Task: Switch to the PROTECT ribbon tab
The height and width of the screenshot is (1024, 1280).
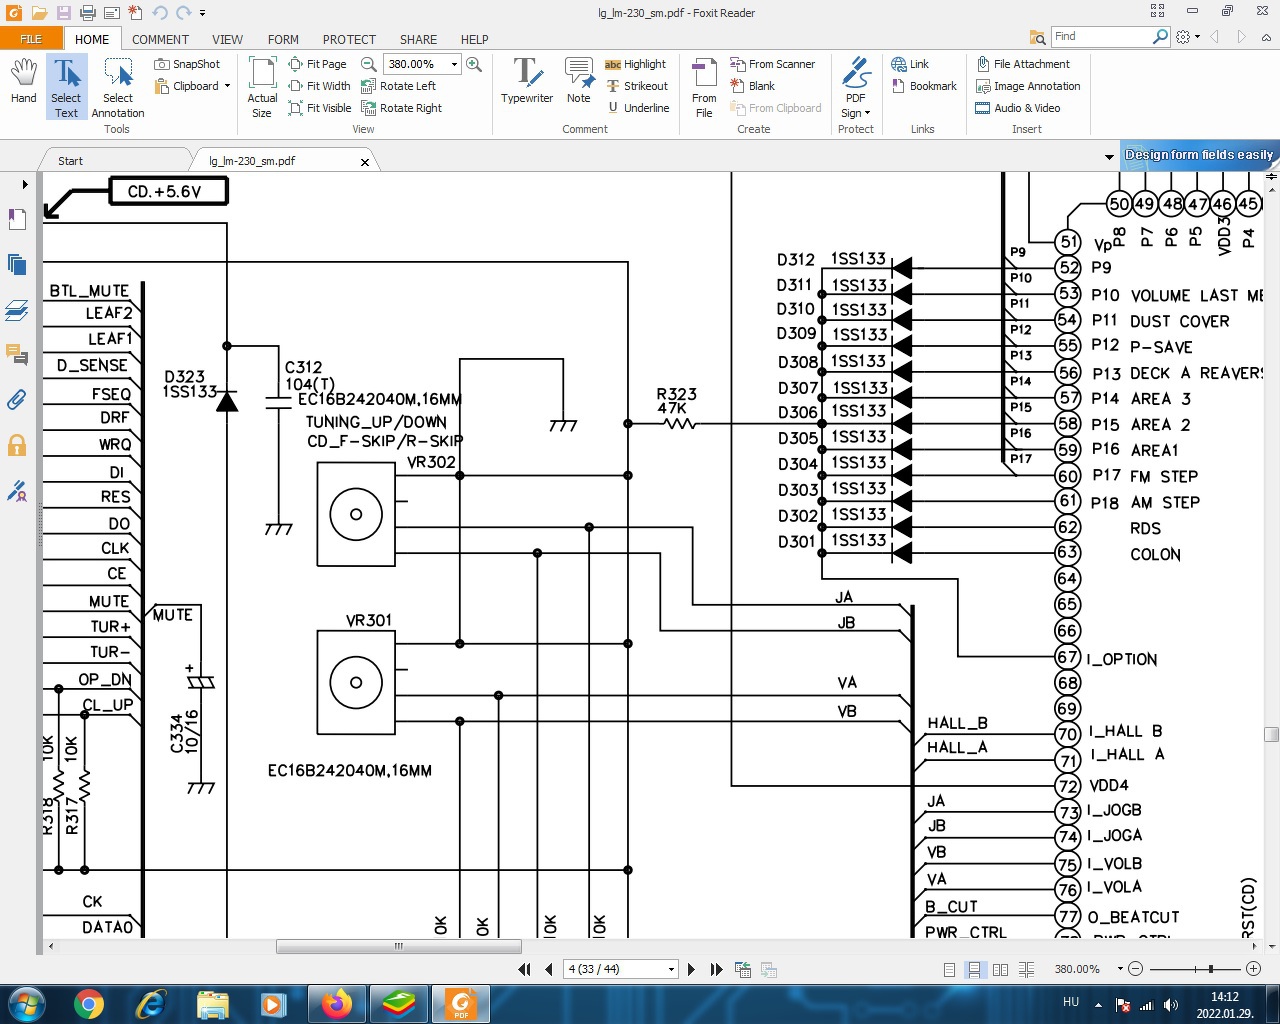Action: 349,39
